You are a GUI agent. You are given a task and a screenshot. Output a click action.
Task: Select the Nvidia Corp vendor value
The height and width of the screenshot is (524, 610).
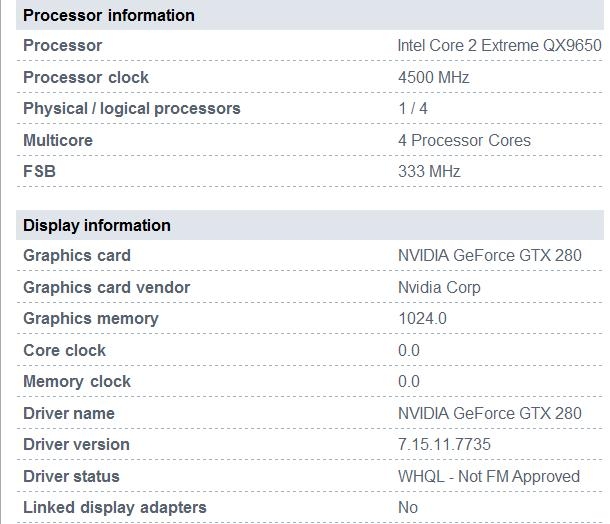click(x=439, y=287)
